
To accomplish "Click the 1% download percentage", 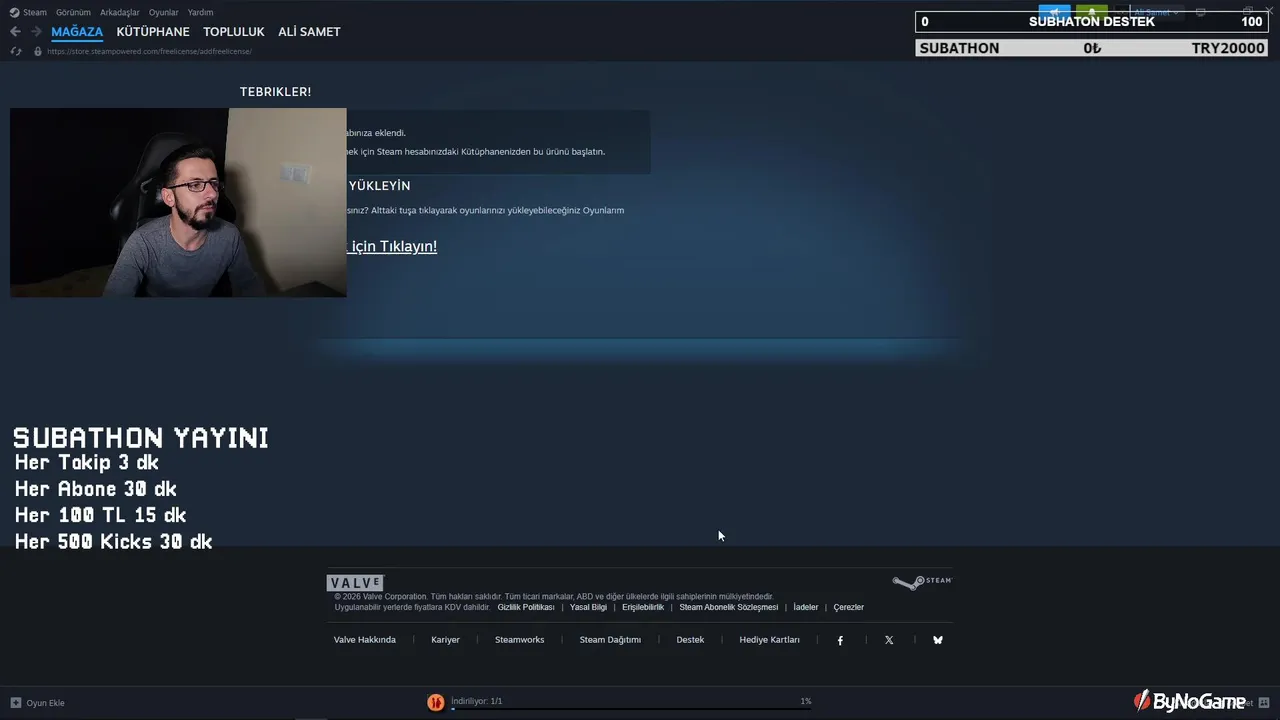I will tap(806, 701).
